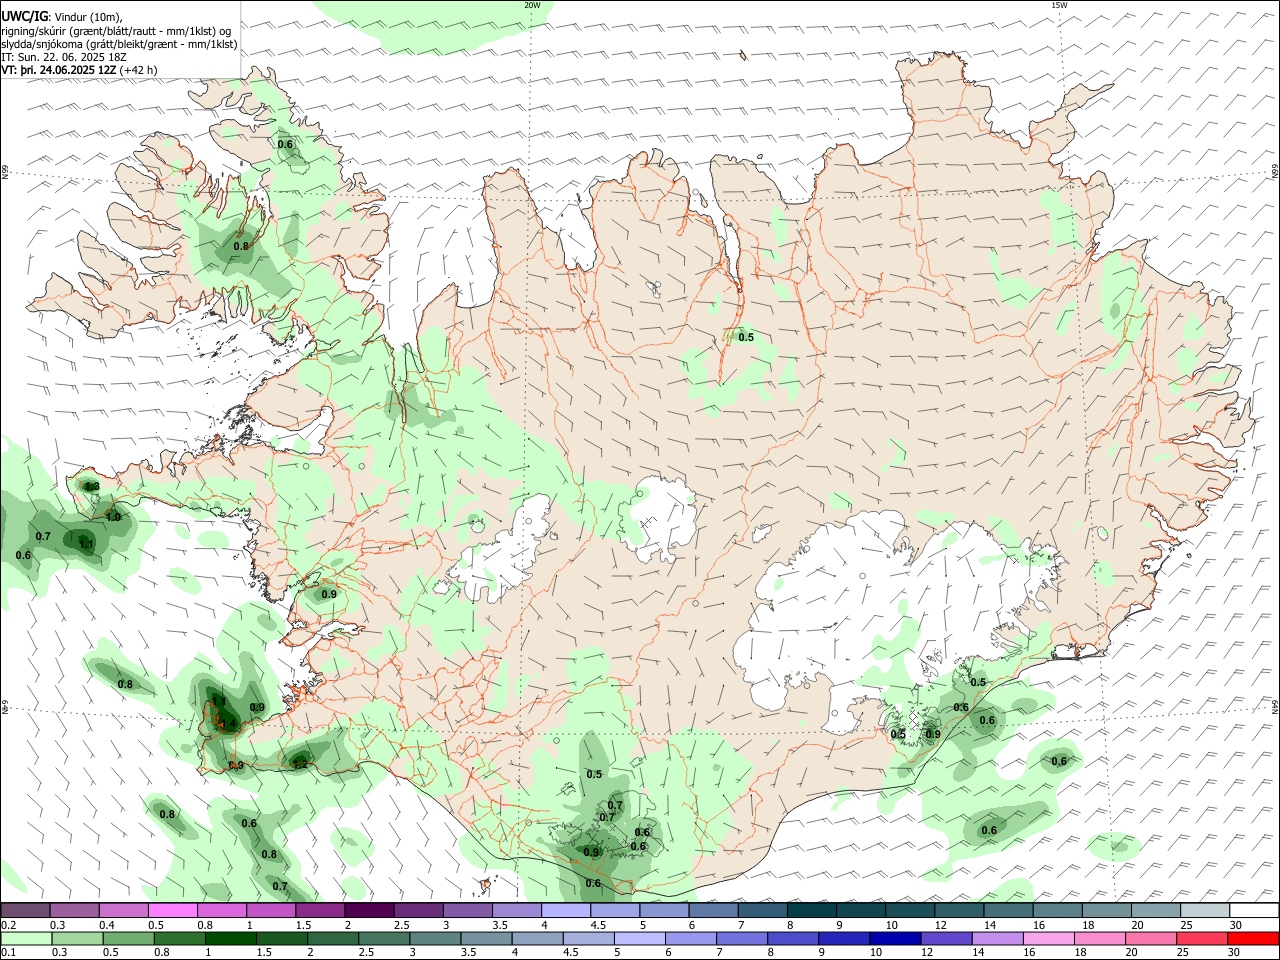1280x960 pixels.
Task: Click the '0.1' label in the bottom legend row
Action: [x=8, y=953]
